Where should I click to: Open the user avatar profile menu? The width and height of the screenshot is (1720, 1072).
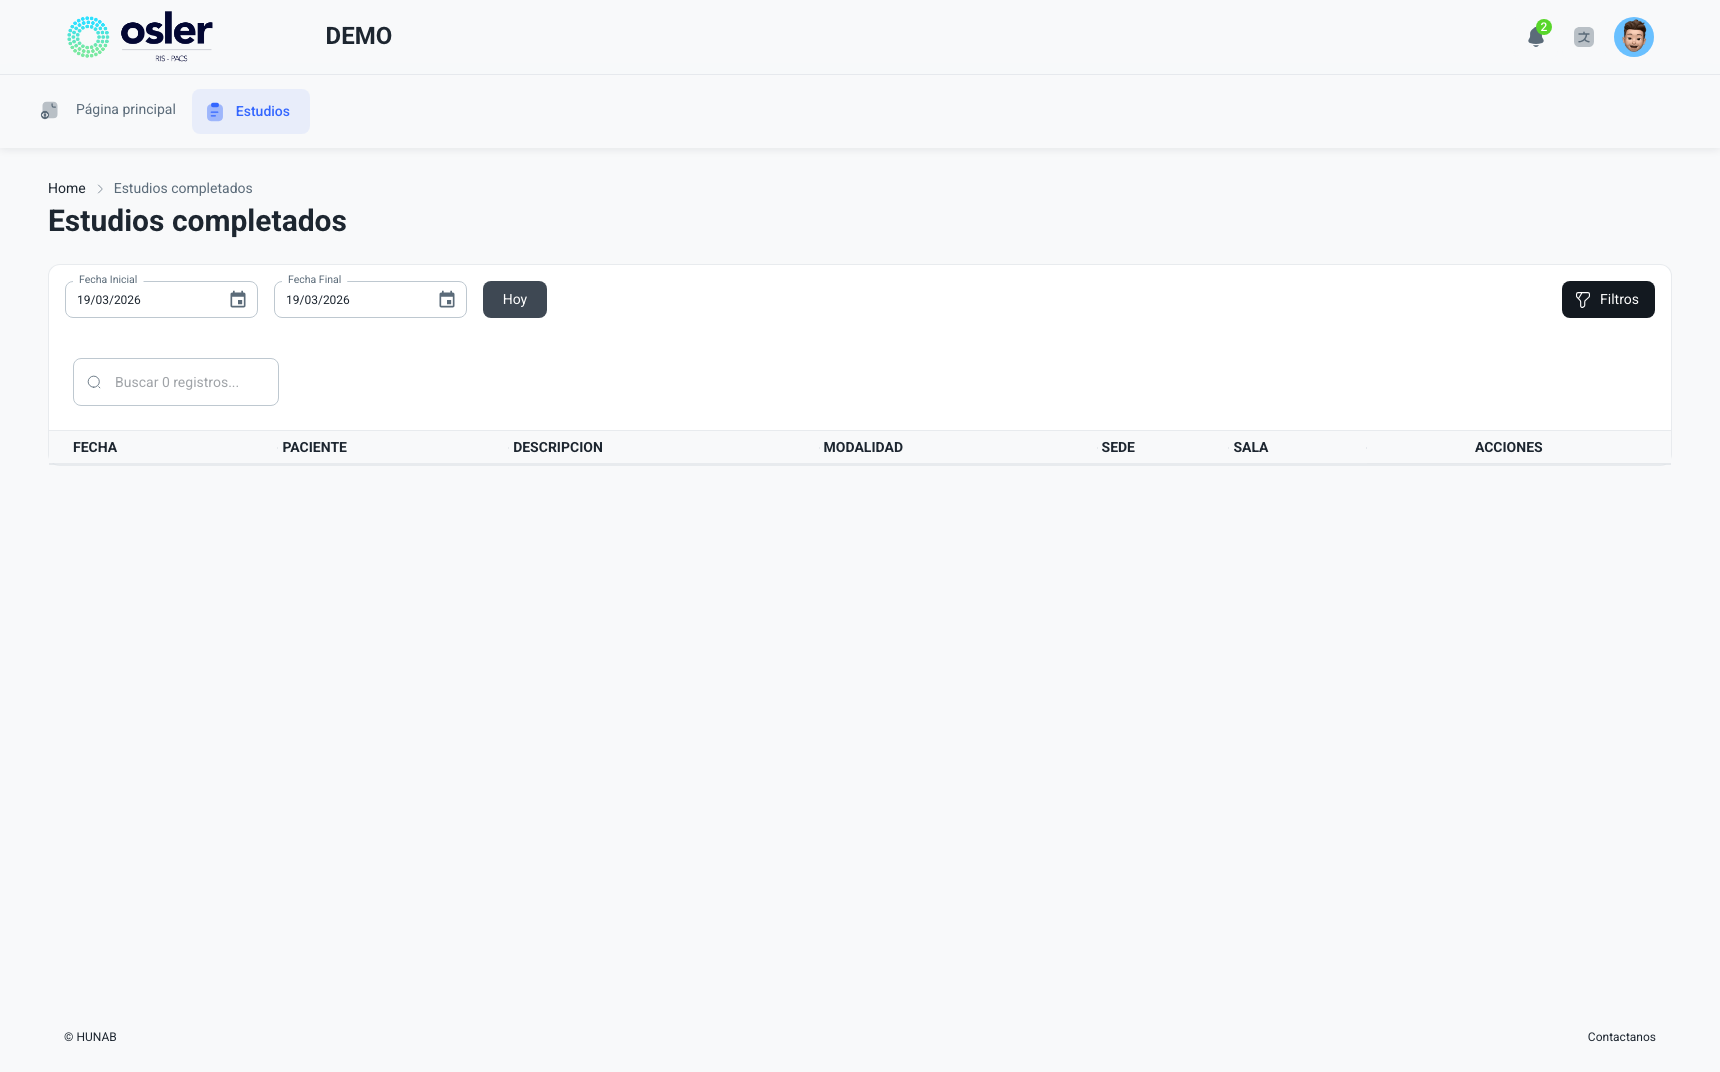(1634, 37)
